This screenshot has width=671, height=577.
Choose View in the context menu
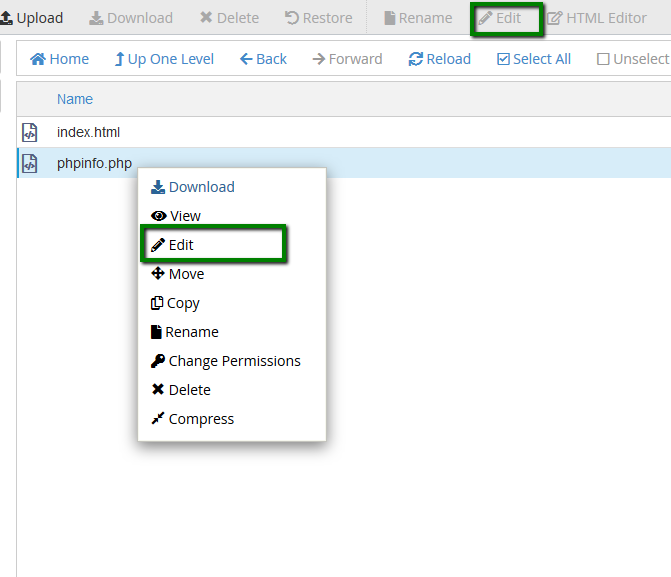[176, 216]
